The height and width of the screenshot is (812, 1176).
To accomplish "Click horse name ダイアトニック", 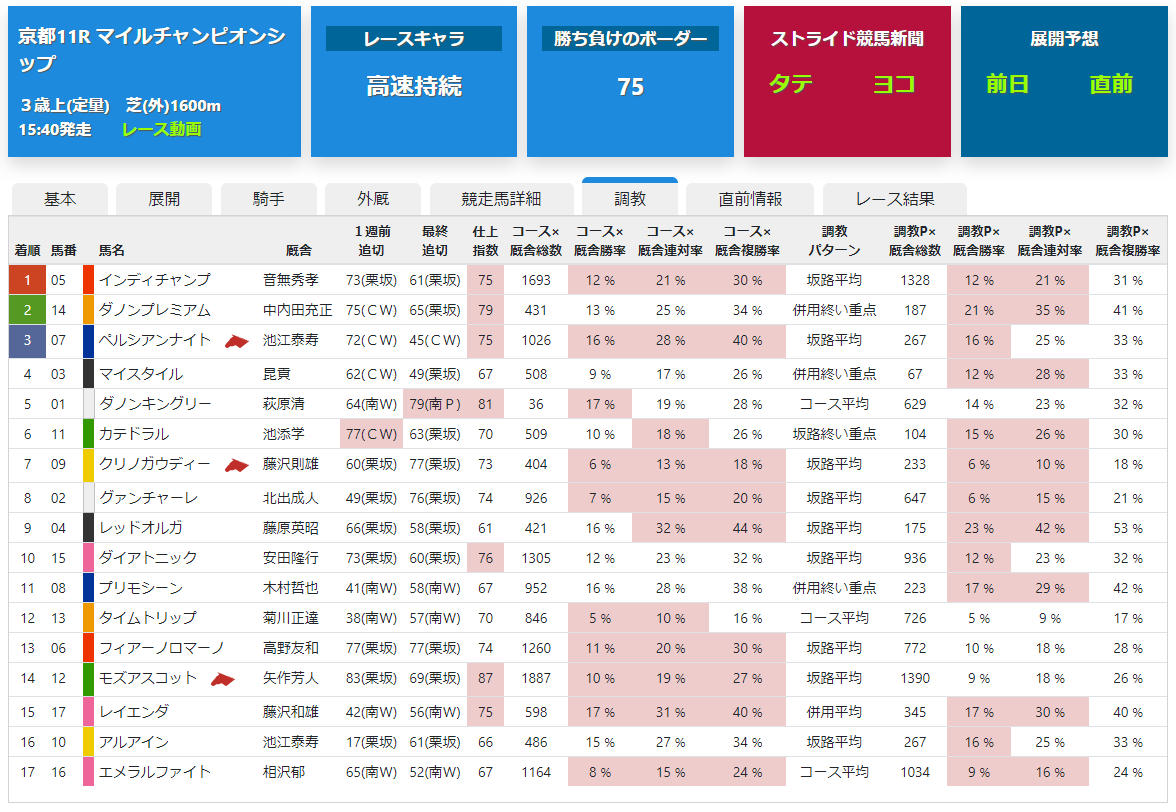I will pos(148,558).
